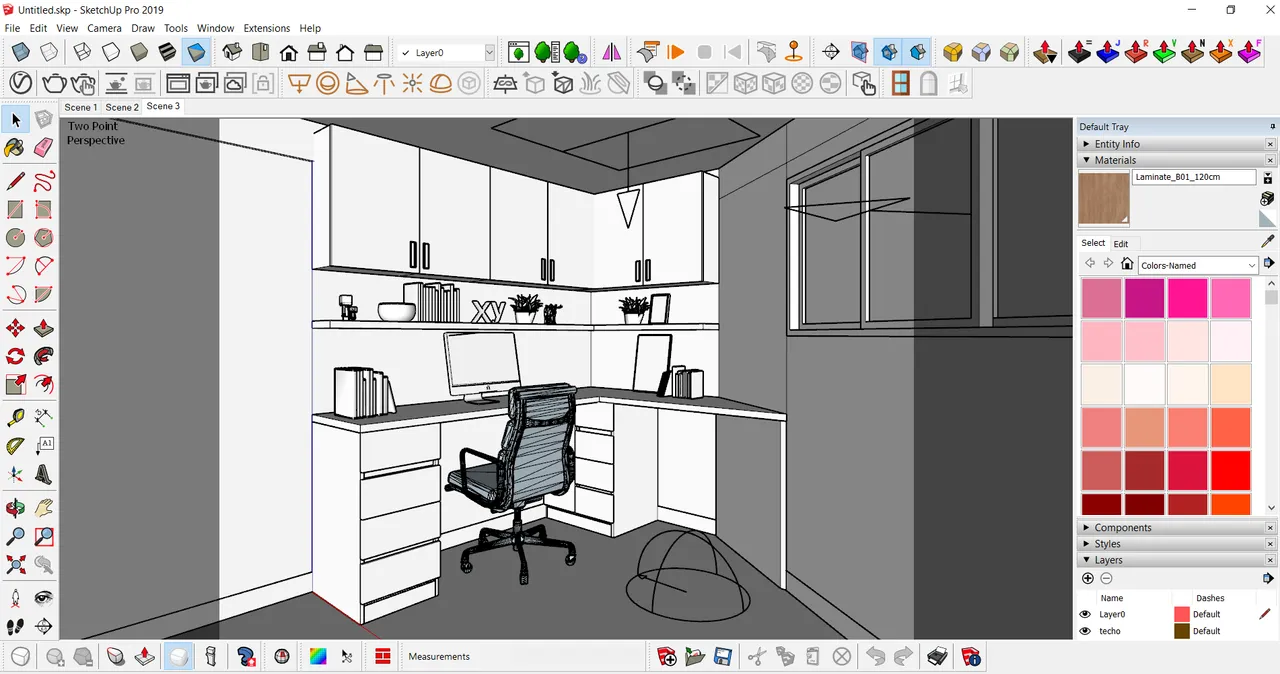Choose the Paint Bucket tool
The height and width of the screenshot is (674, 1280).
click(15, 148)
